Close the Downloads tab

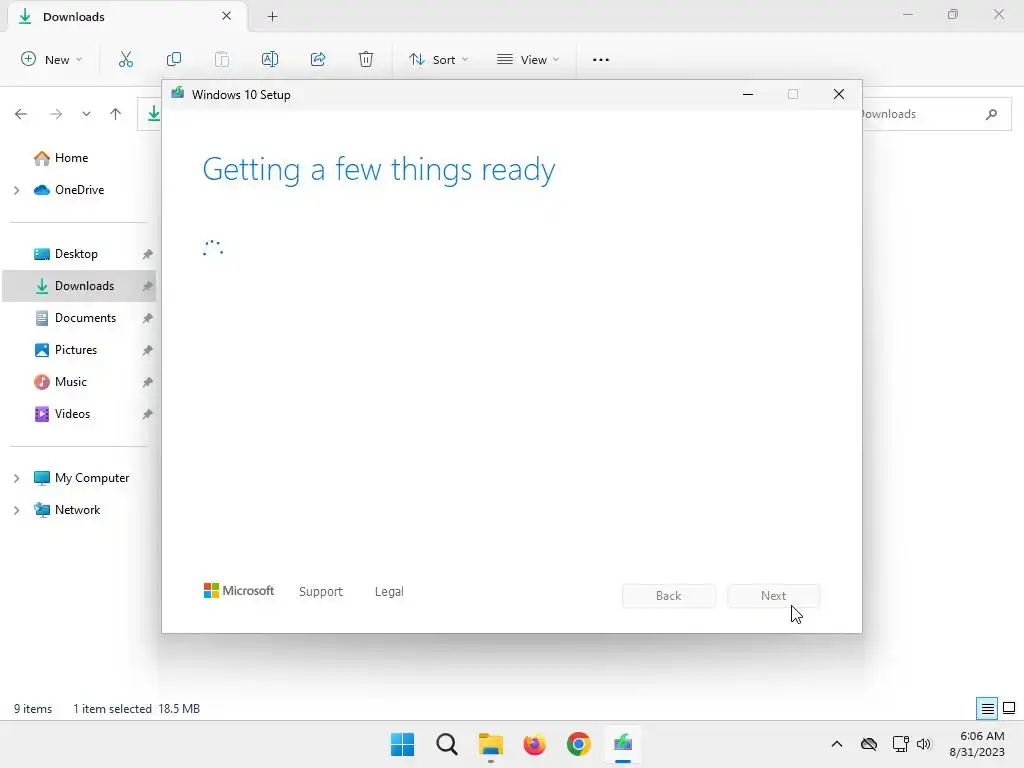pyautogui.click(x=227, y=16)
